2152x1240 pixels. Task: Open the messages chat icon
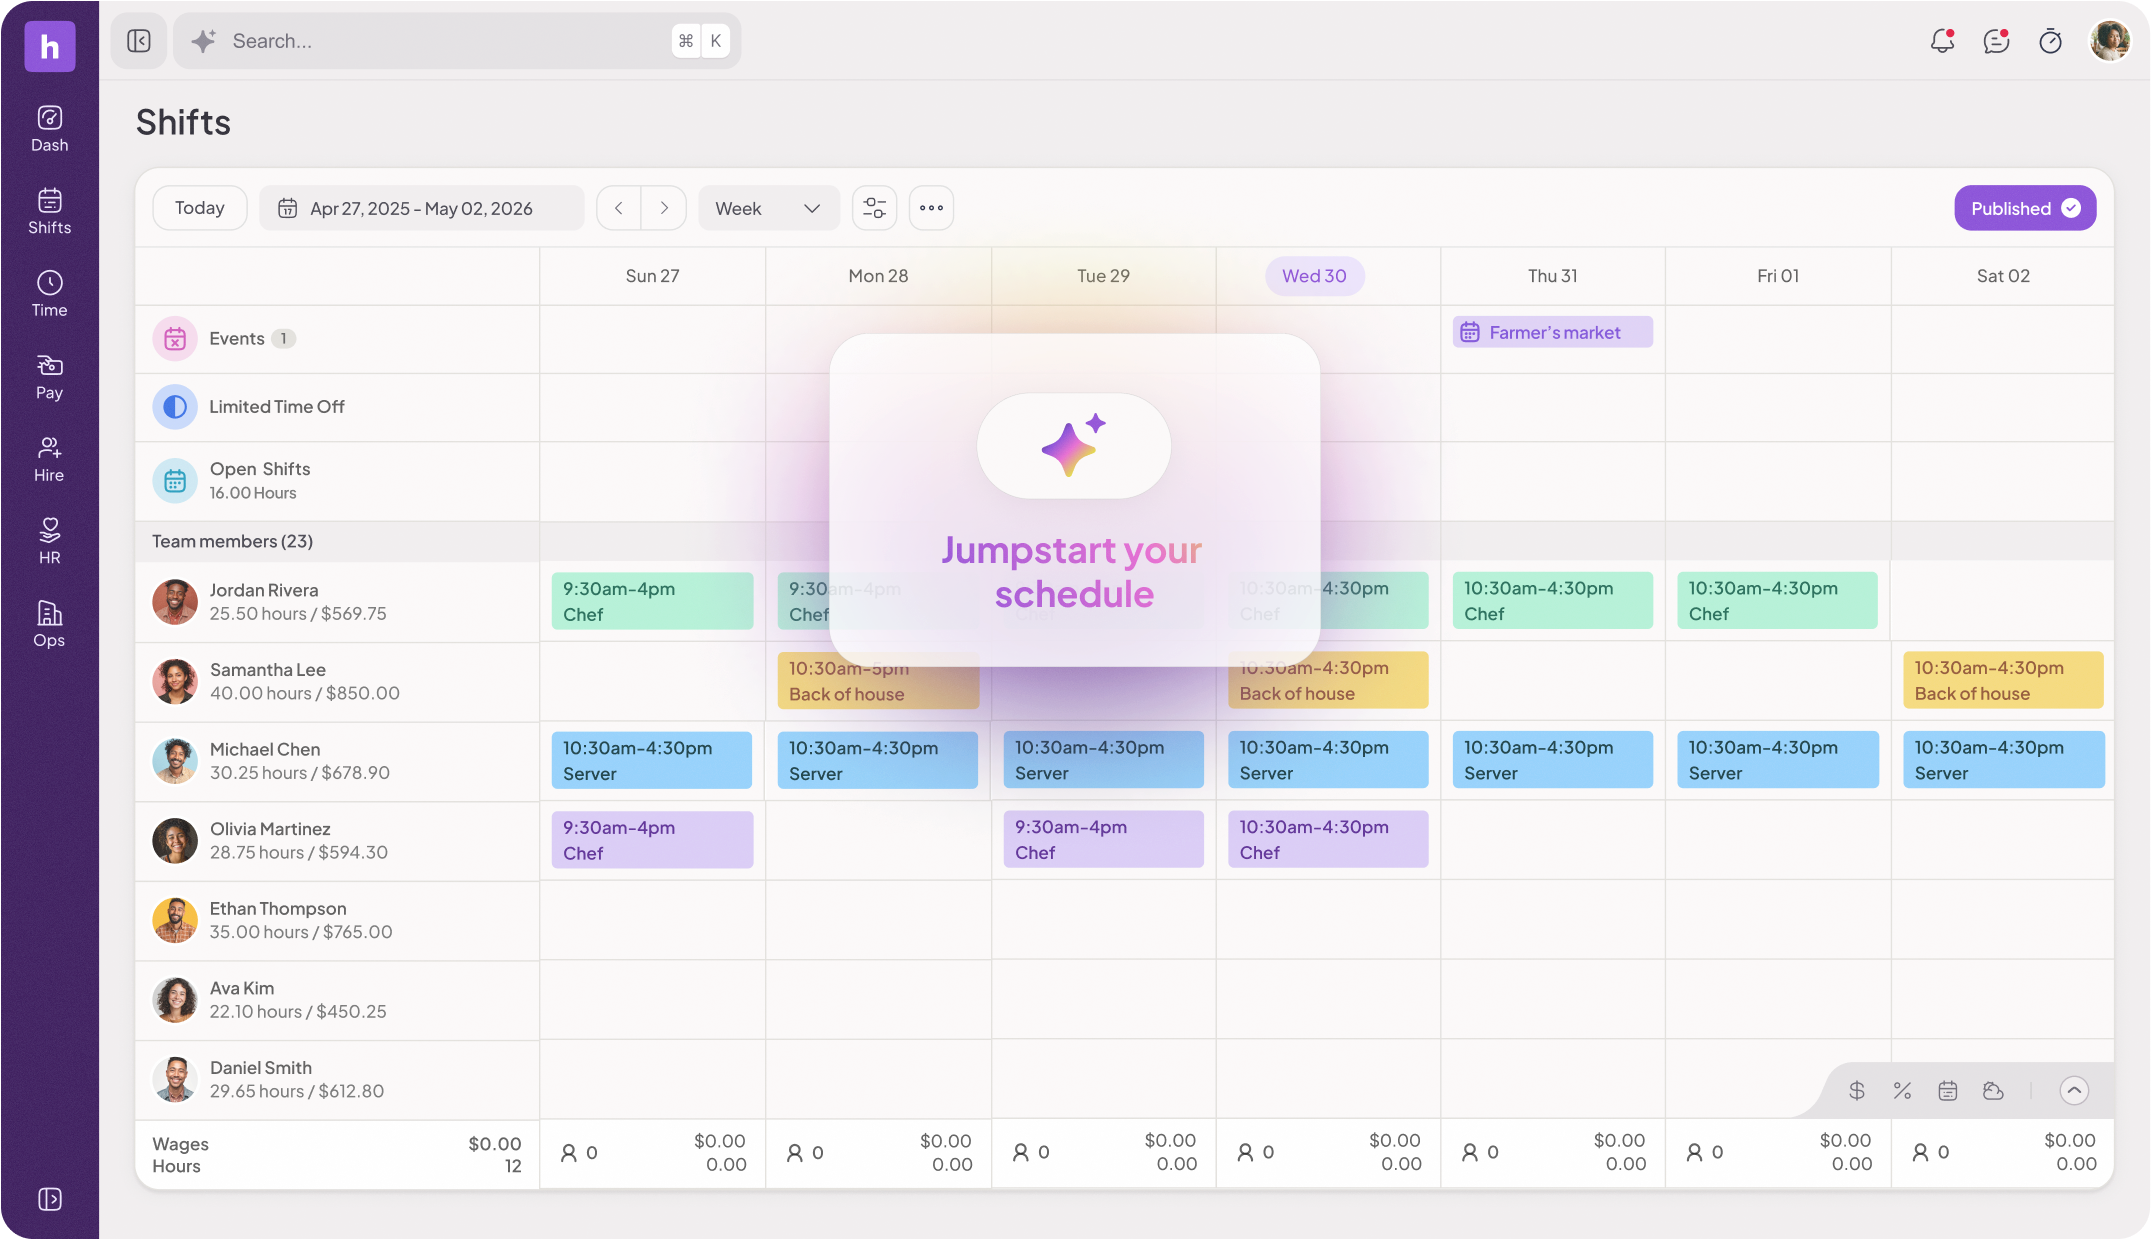[1996, 41]
